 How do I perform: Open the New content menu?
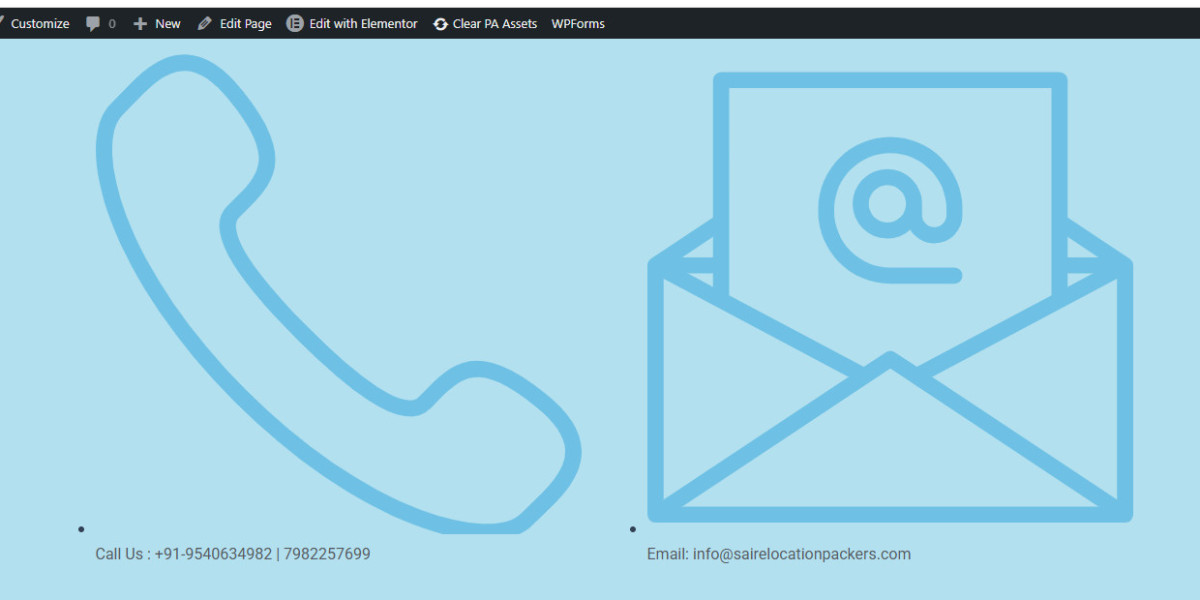click(167, 24)
